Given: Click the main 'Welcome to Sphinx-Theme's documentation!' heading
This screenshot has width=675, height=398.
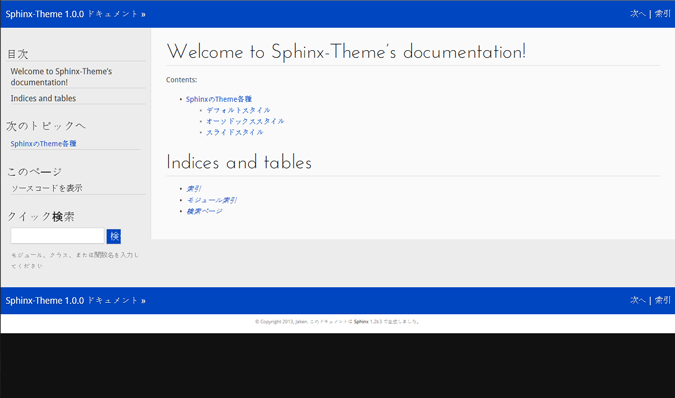Looking at the screenshot, I should pyautogui.click(x=346, y=52).
